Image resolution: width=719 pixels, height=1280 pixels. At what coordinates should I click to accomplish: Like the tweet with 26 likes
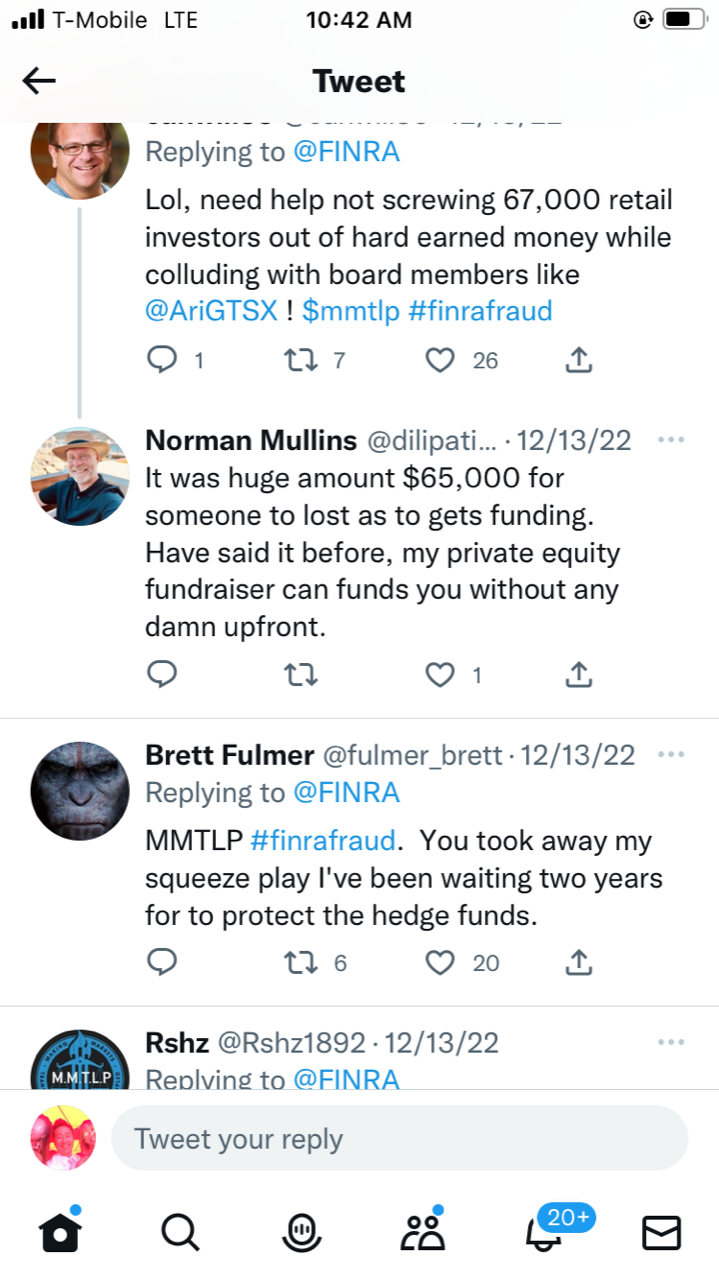[440, 360]
